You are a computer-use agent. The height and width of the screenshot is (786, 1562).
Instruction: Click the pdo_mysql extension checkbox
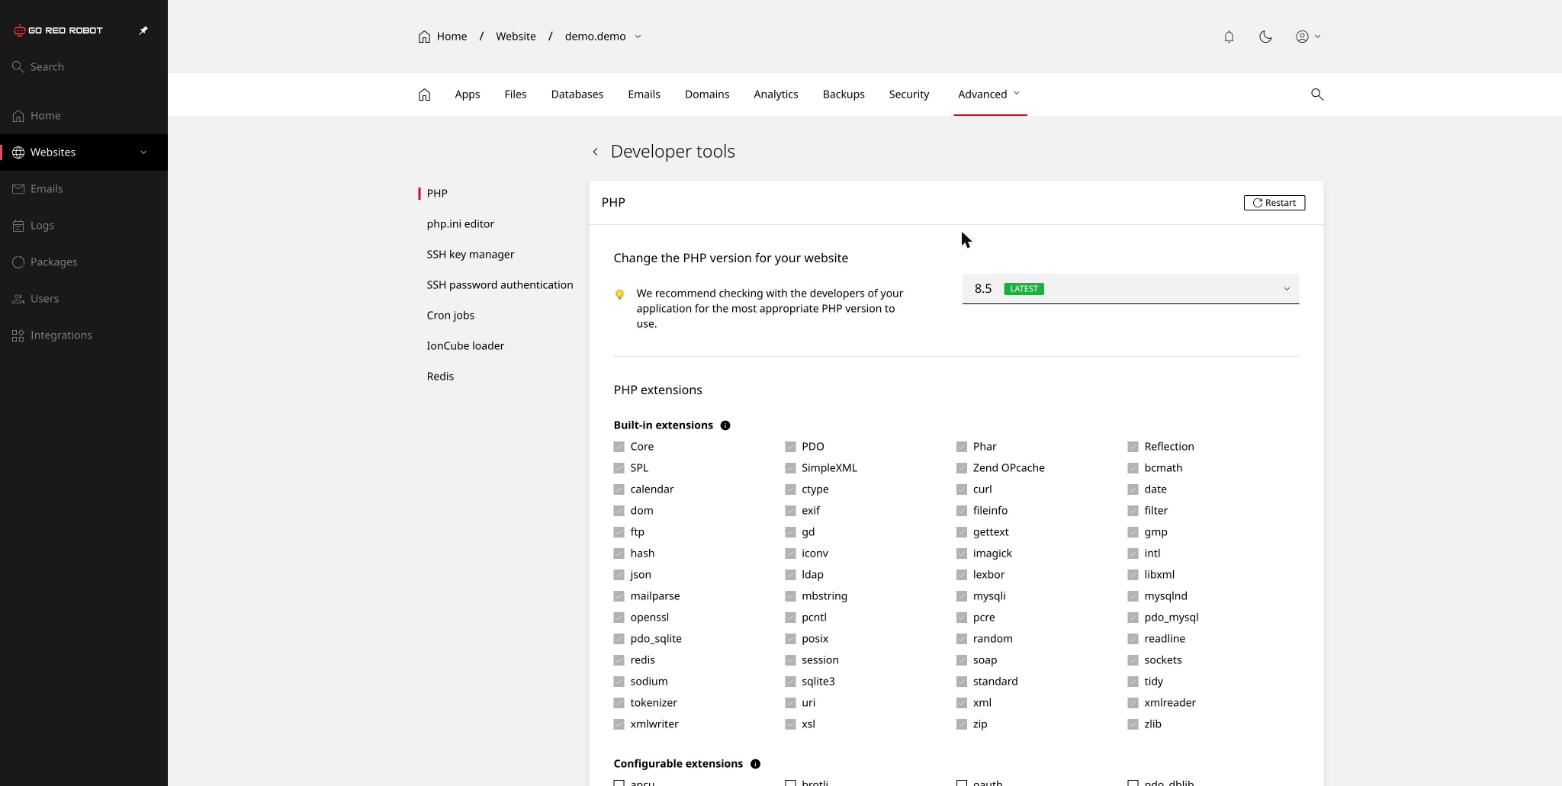coord(1133,617)
